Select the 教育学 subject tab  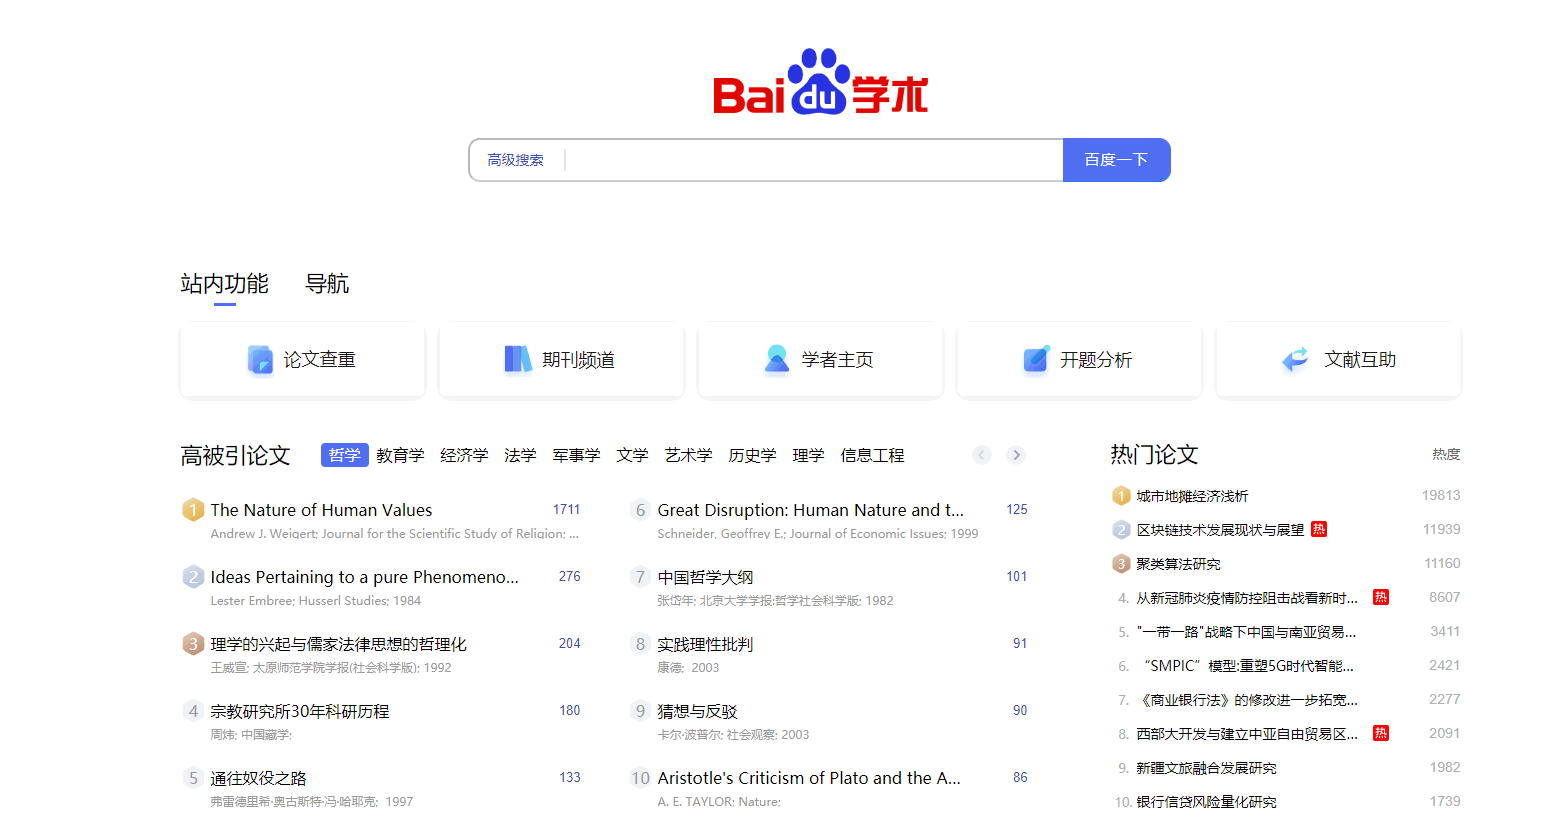400,455
